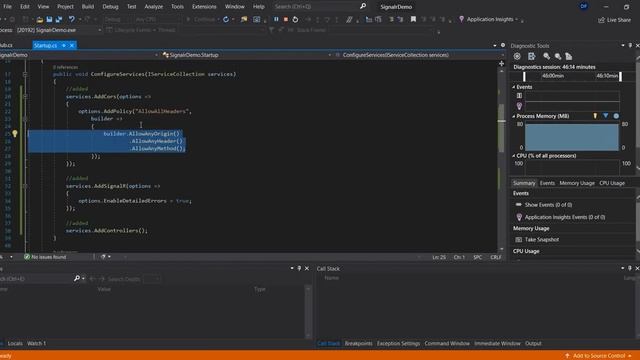
Task: Switch to Immediate Window tab
Action: [x=497, y=343]
